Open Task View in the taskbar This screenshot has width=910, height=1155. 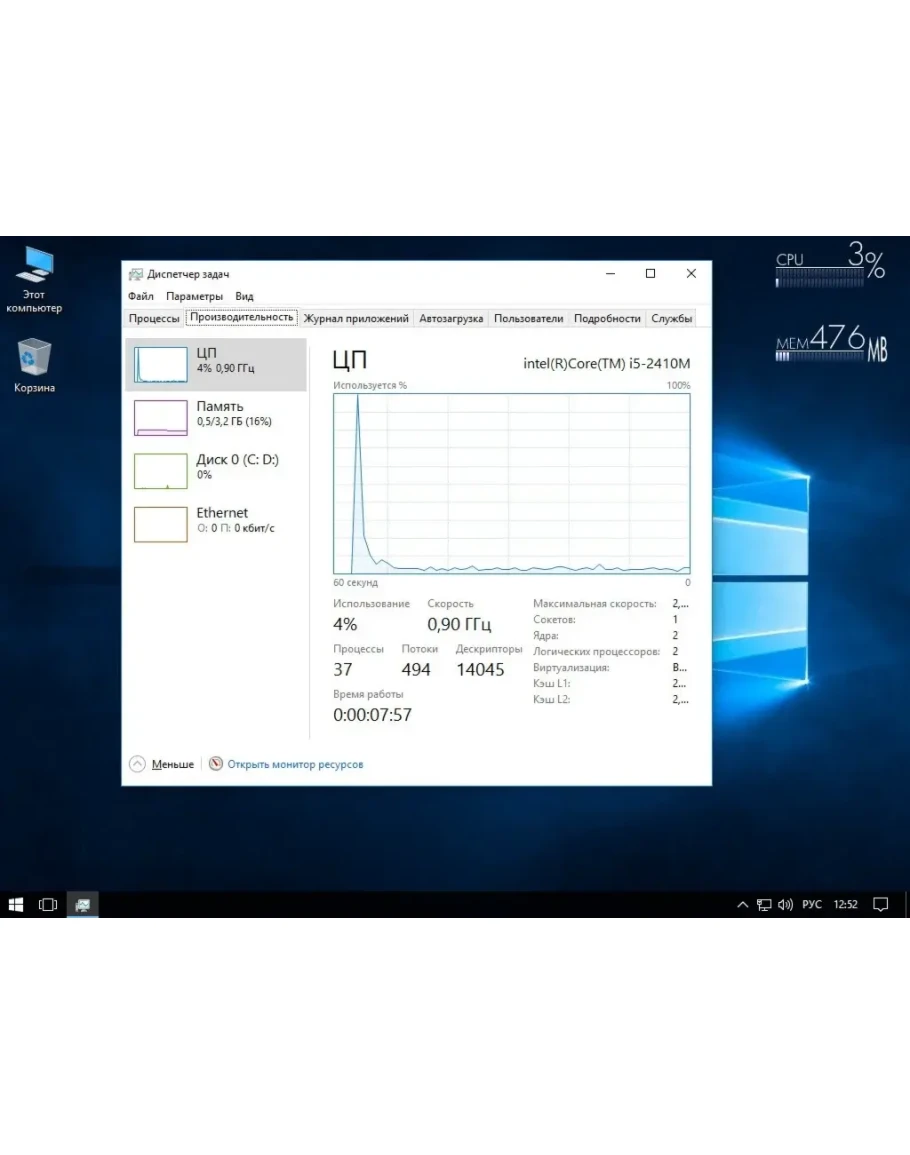point(48,904)
